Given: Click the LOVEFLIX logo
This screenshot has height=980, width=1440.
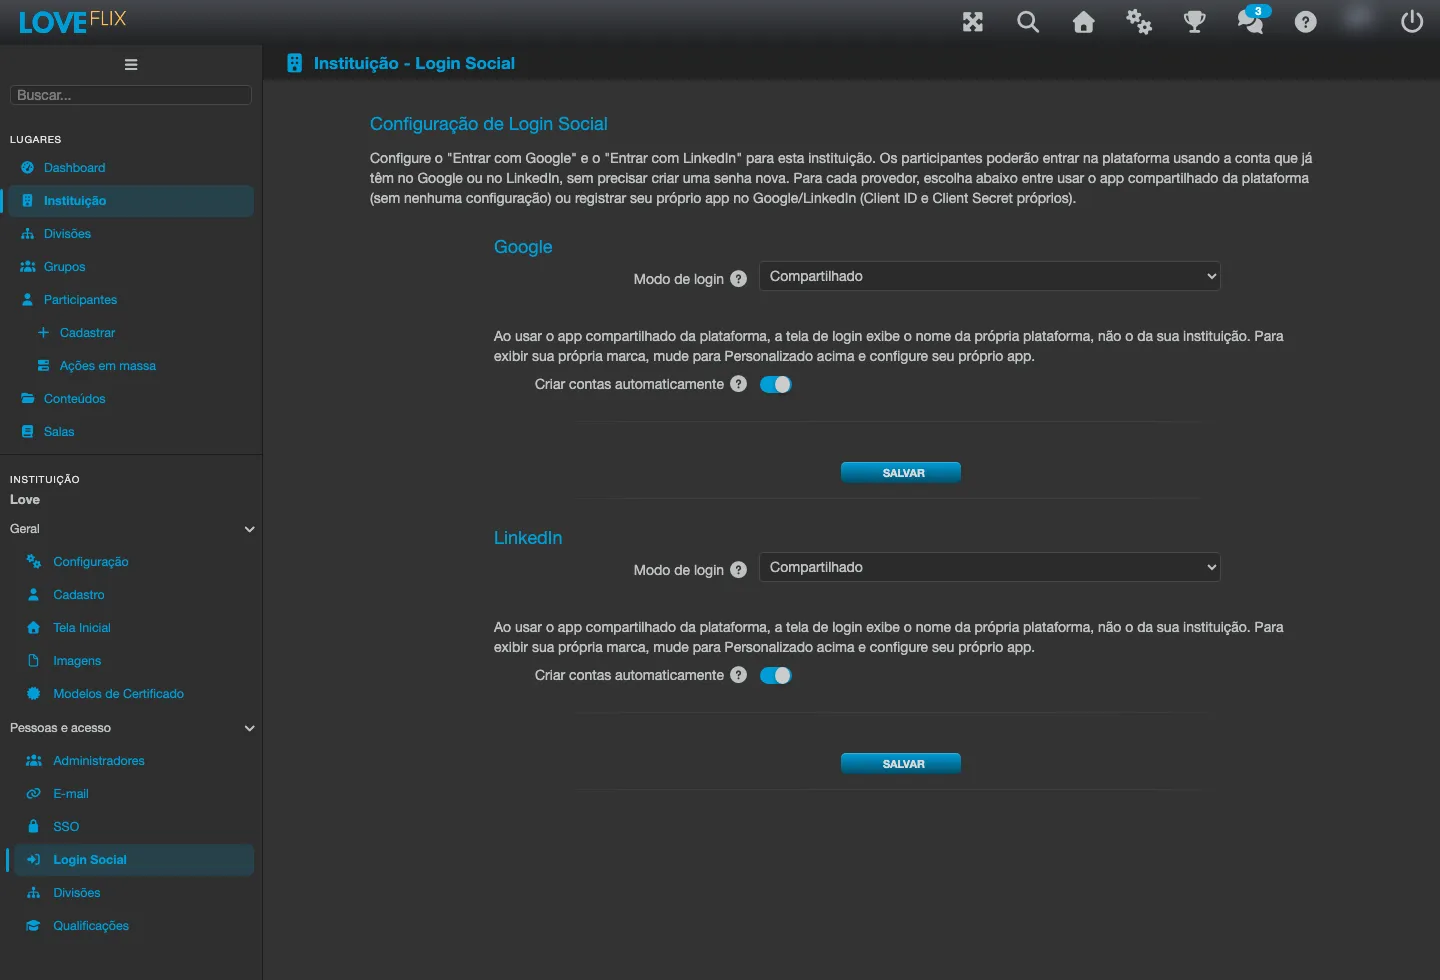Looking at the screenshot, I should (72, 21).
